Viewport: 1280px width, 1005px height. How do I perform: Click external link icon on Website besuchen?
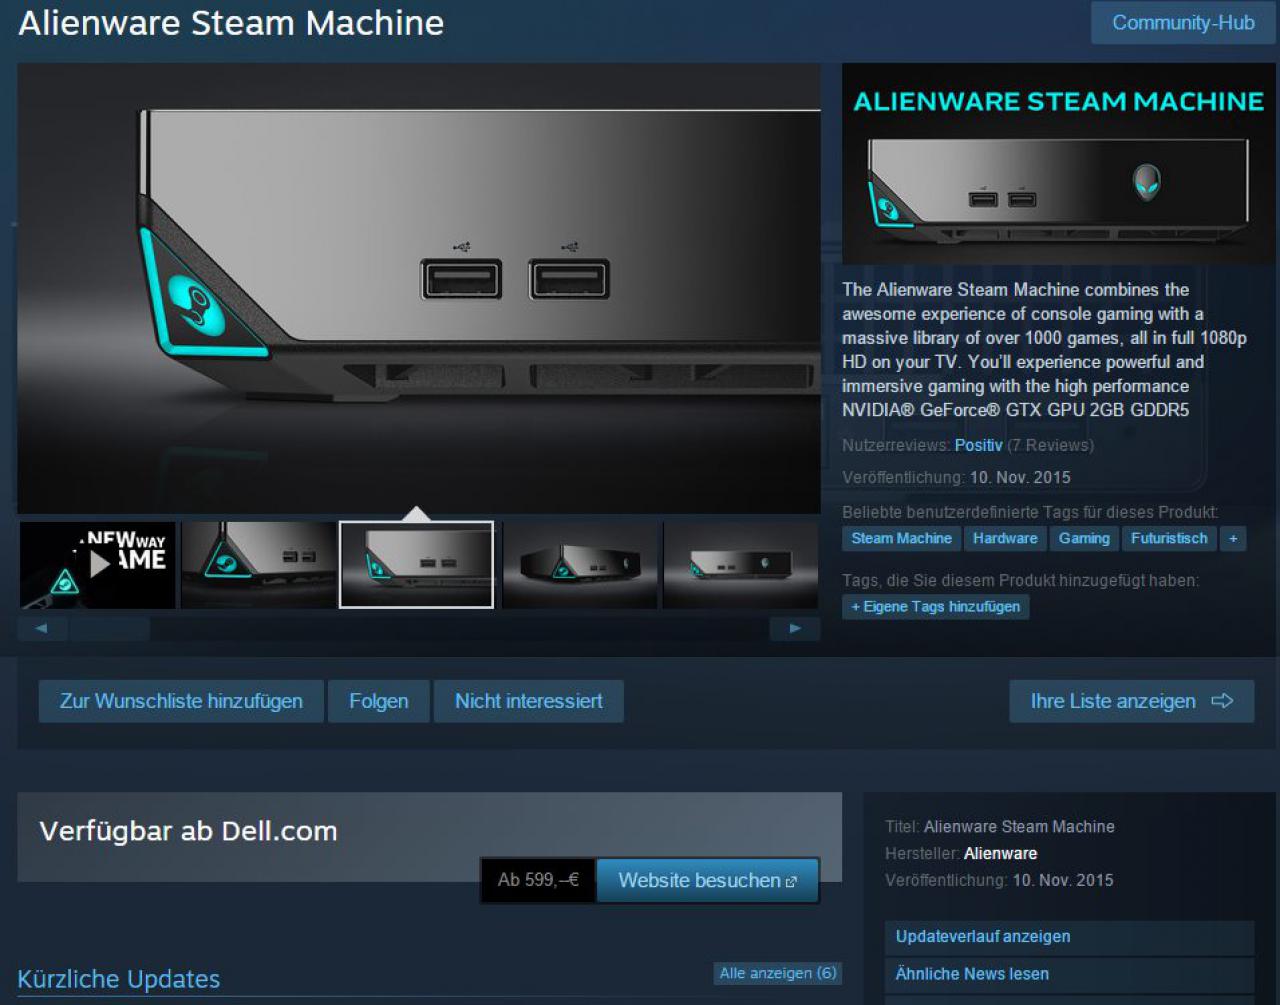point(792,882)
